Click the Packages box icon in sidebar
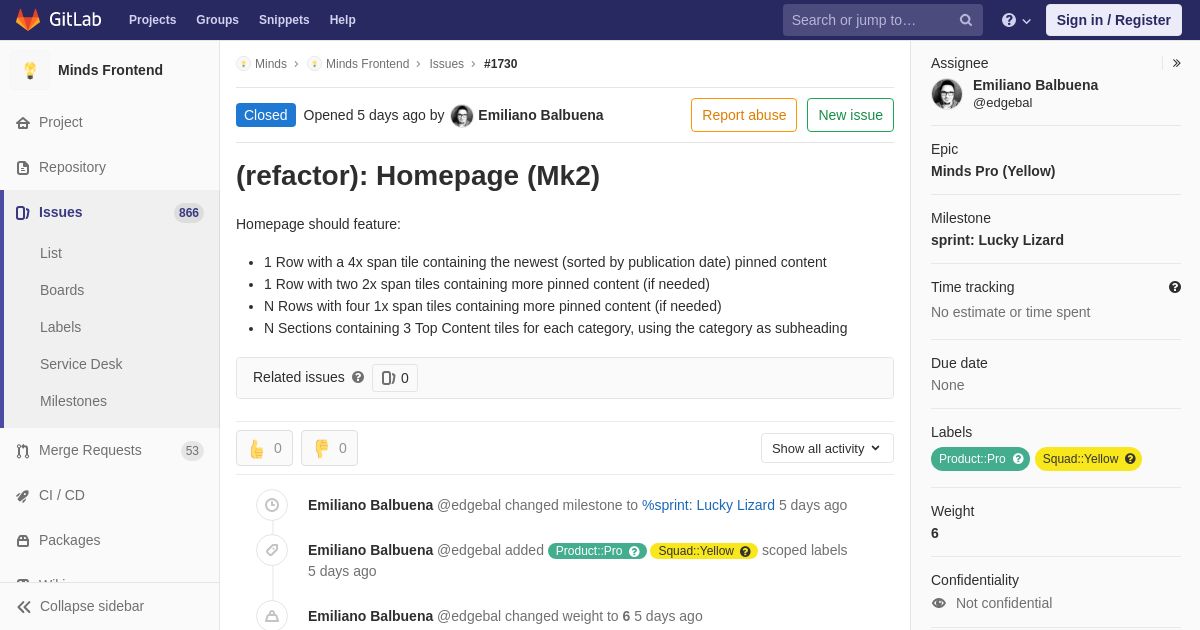The image size is (1200, 630). click(23, 541)
